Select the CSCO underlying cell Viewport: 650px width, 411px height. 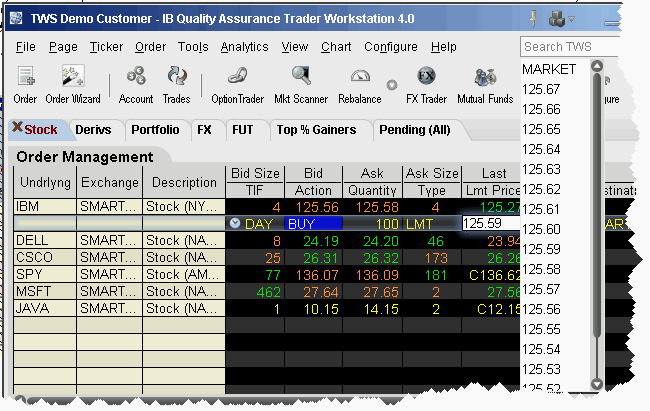45,258
